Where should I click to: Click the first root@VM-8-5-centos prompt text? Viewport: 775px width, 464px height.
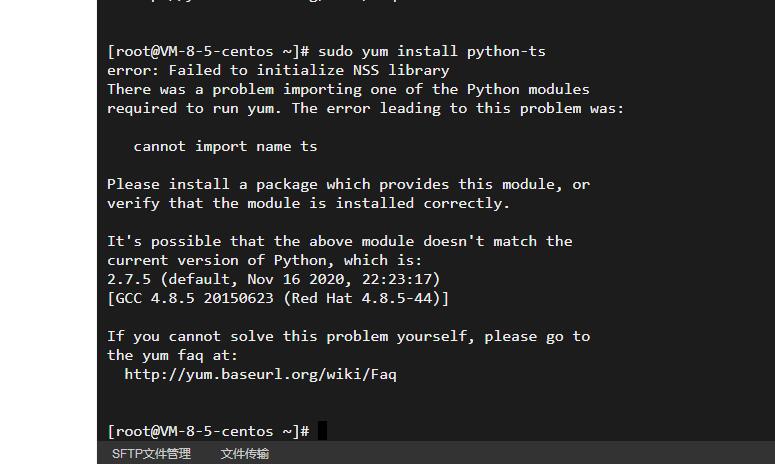[208, 51]
